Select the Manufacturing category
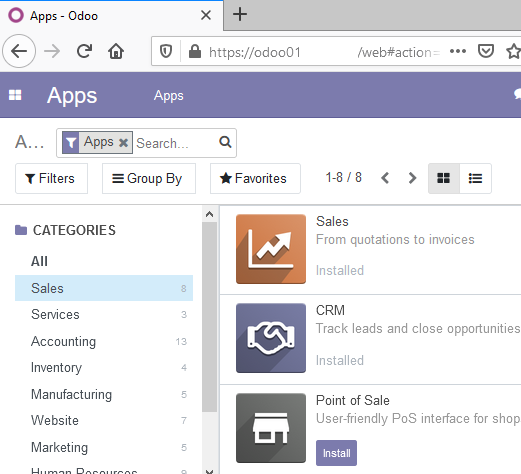This screenshot has width=521, height=474. (104, 394)
